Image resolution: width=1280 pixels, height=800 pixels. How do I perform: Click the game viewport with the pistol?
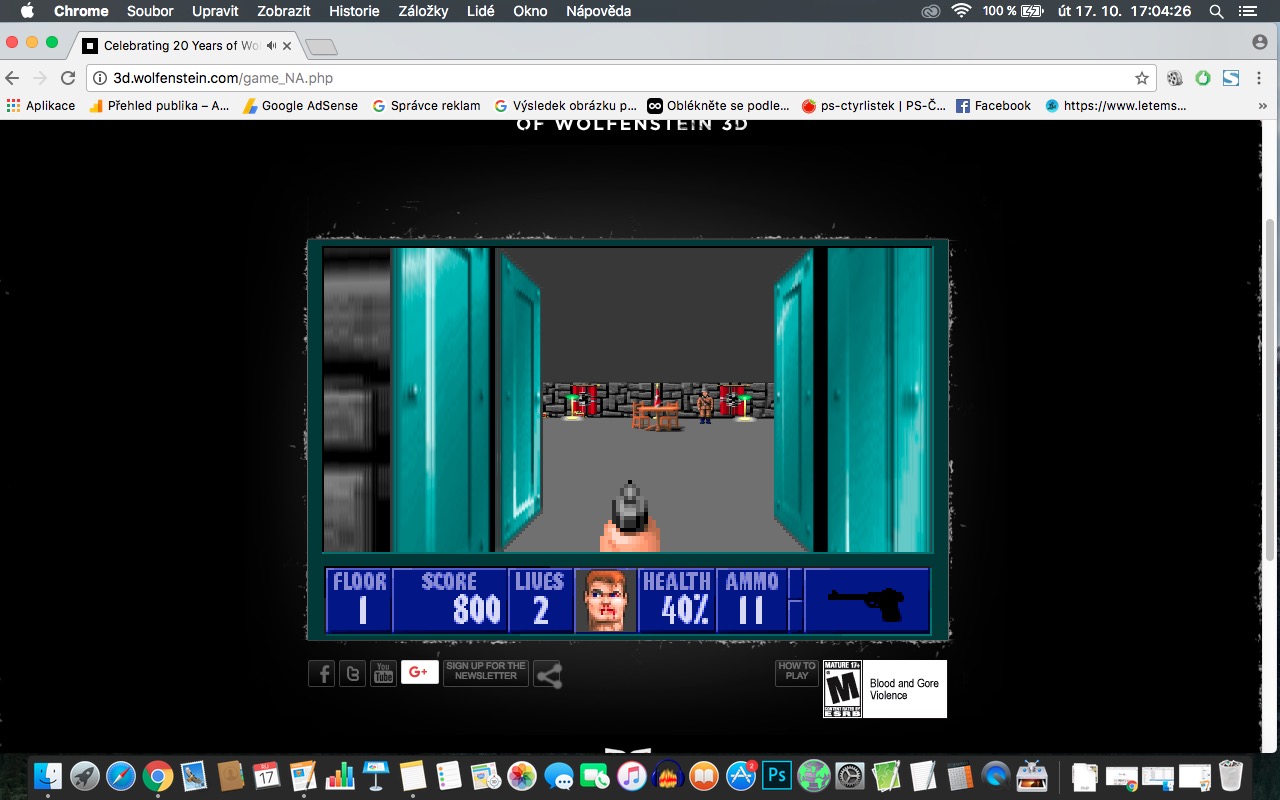point(628,400)
